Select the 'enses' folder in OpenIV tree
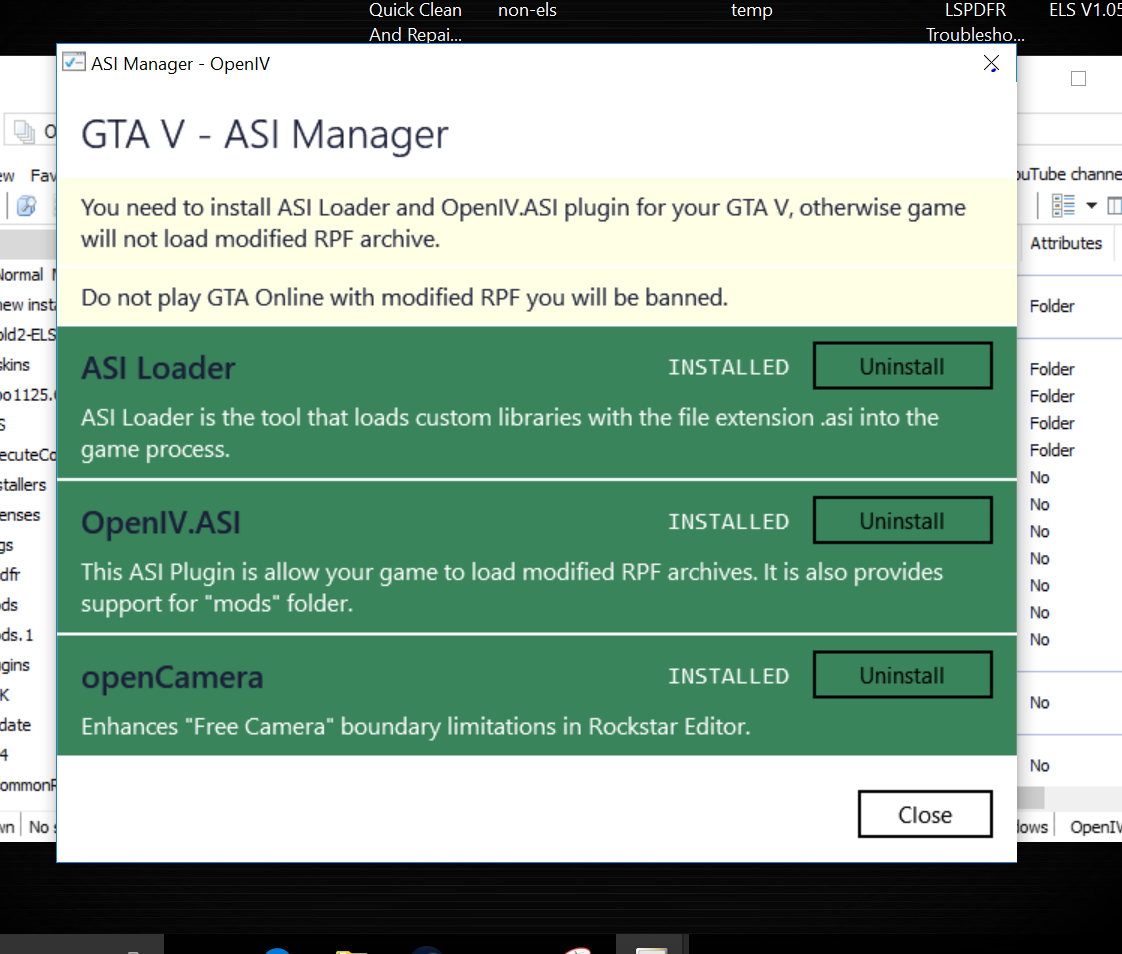Viewport: 1122px width, 954px height. 20,515
